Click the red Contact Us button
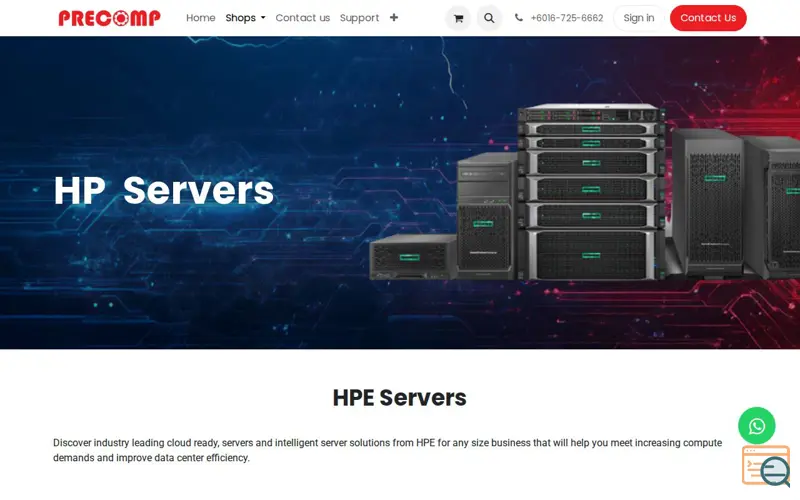The width and height of the screenshot is (800, 500). point(708,18)
